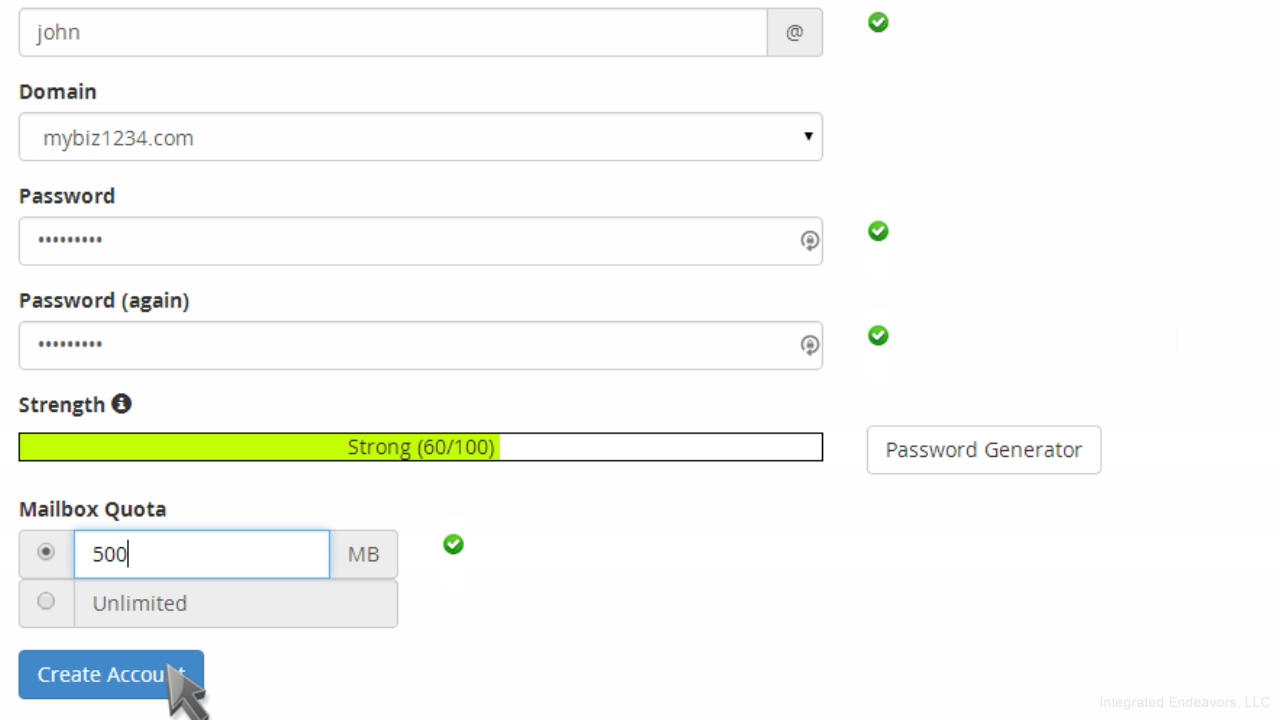
Task: Focus the email field containing john
Action: click(x=390, y=33)
